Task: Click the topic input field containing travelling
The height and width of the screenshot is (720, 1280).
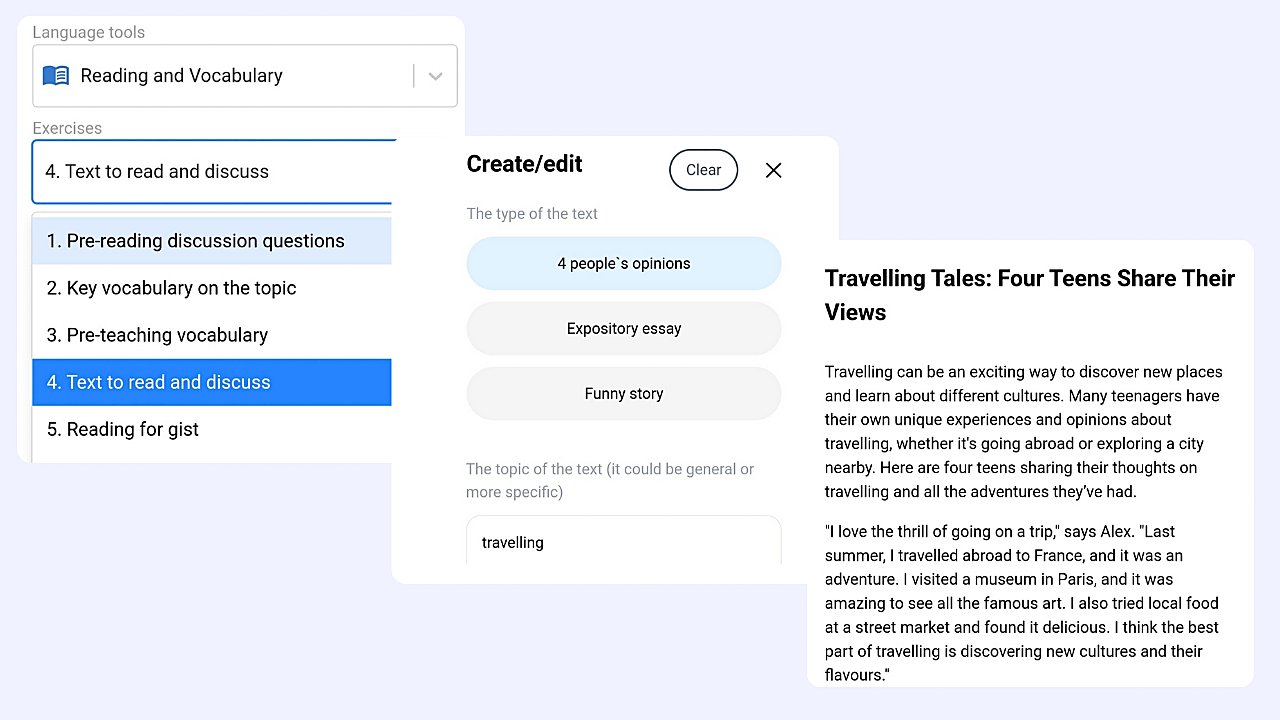Action: click(624, 541)
